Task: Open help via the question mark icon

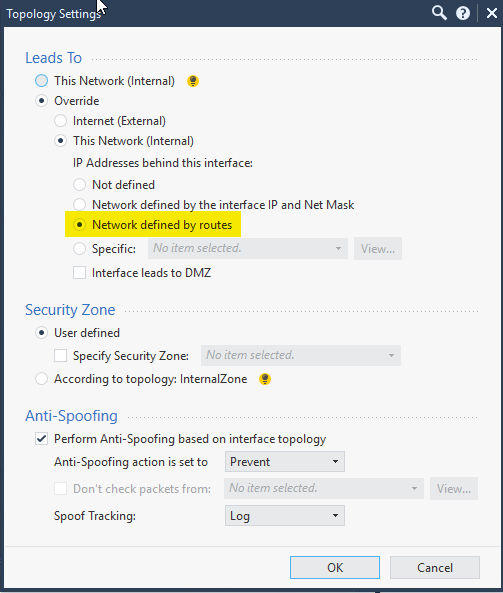Action: pyautogui.click(x=463, y=13)
